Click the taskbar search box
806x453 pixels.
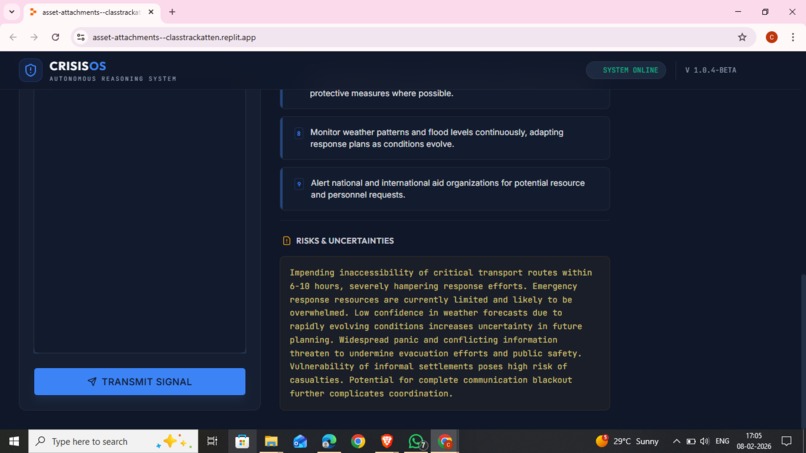(x=113, y=441)
